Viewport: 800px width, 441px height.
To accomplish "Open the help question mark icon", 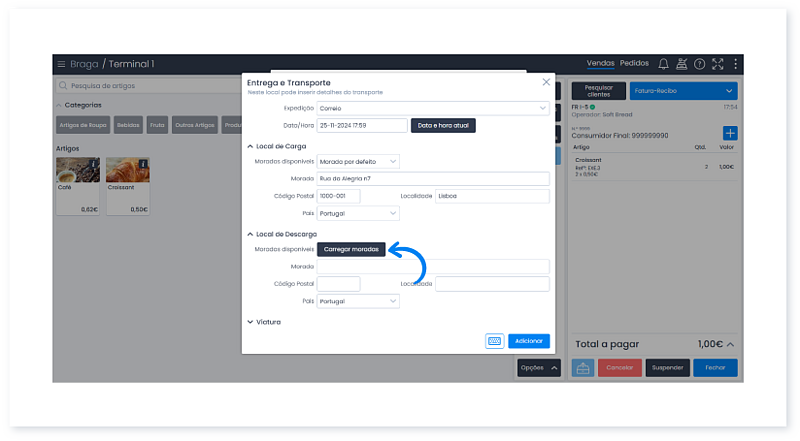I will (x=699, y=64).
